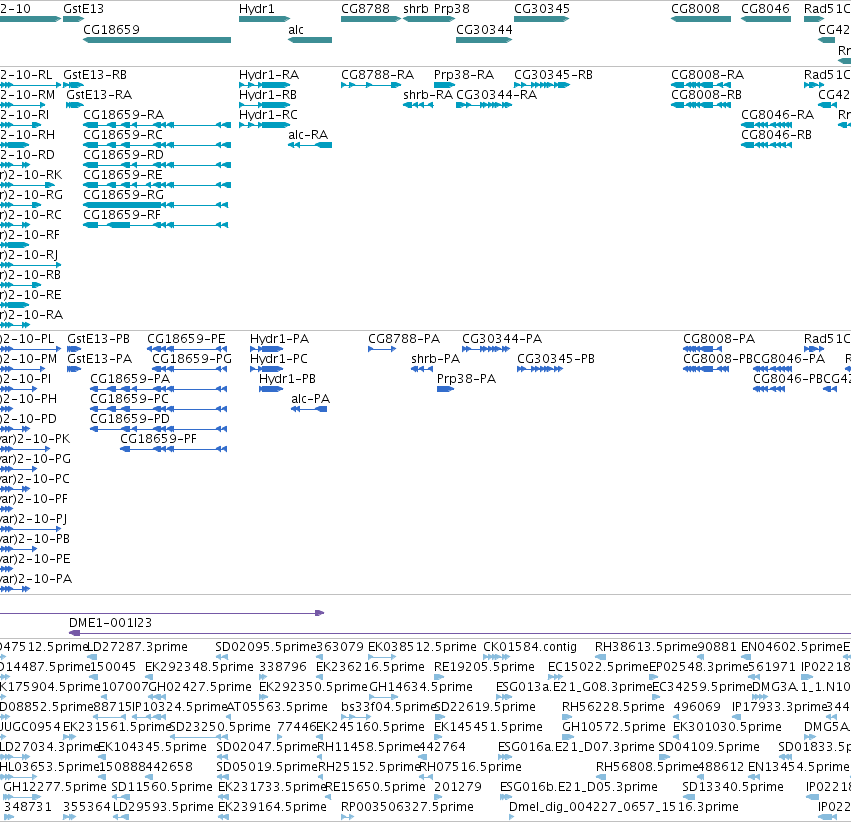Select transcript CG18659-RD
Image resolution: width=851 pixels, height=822 pixels.
[157, 165]
